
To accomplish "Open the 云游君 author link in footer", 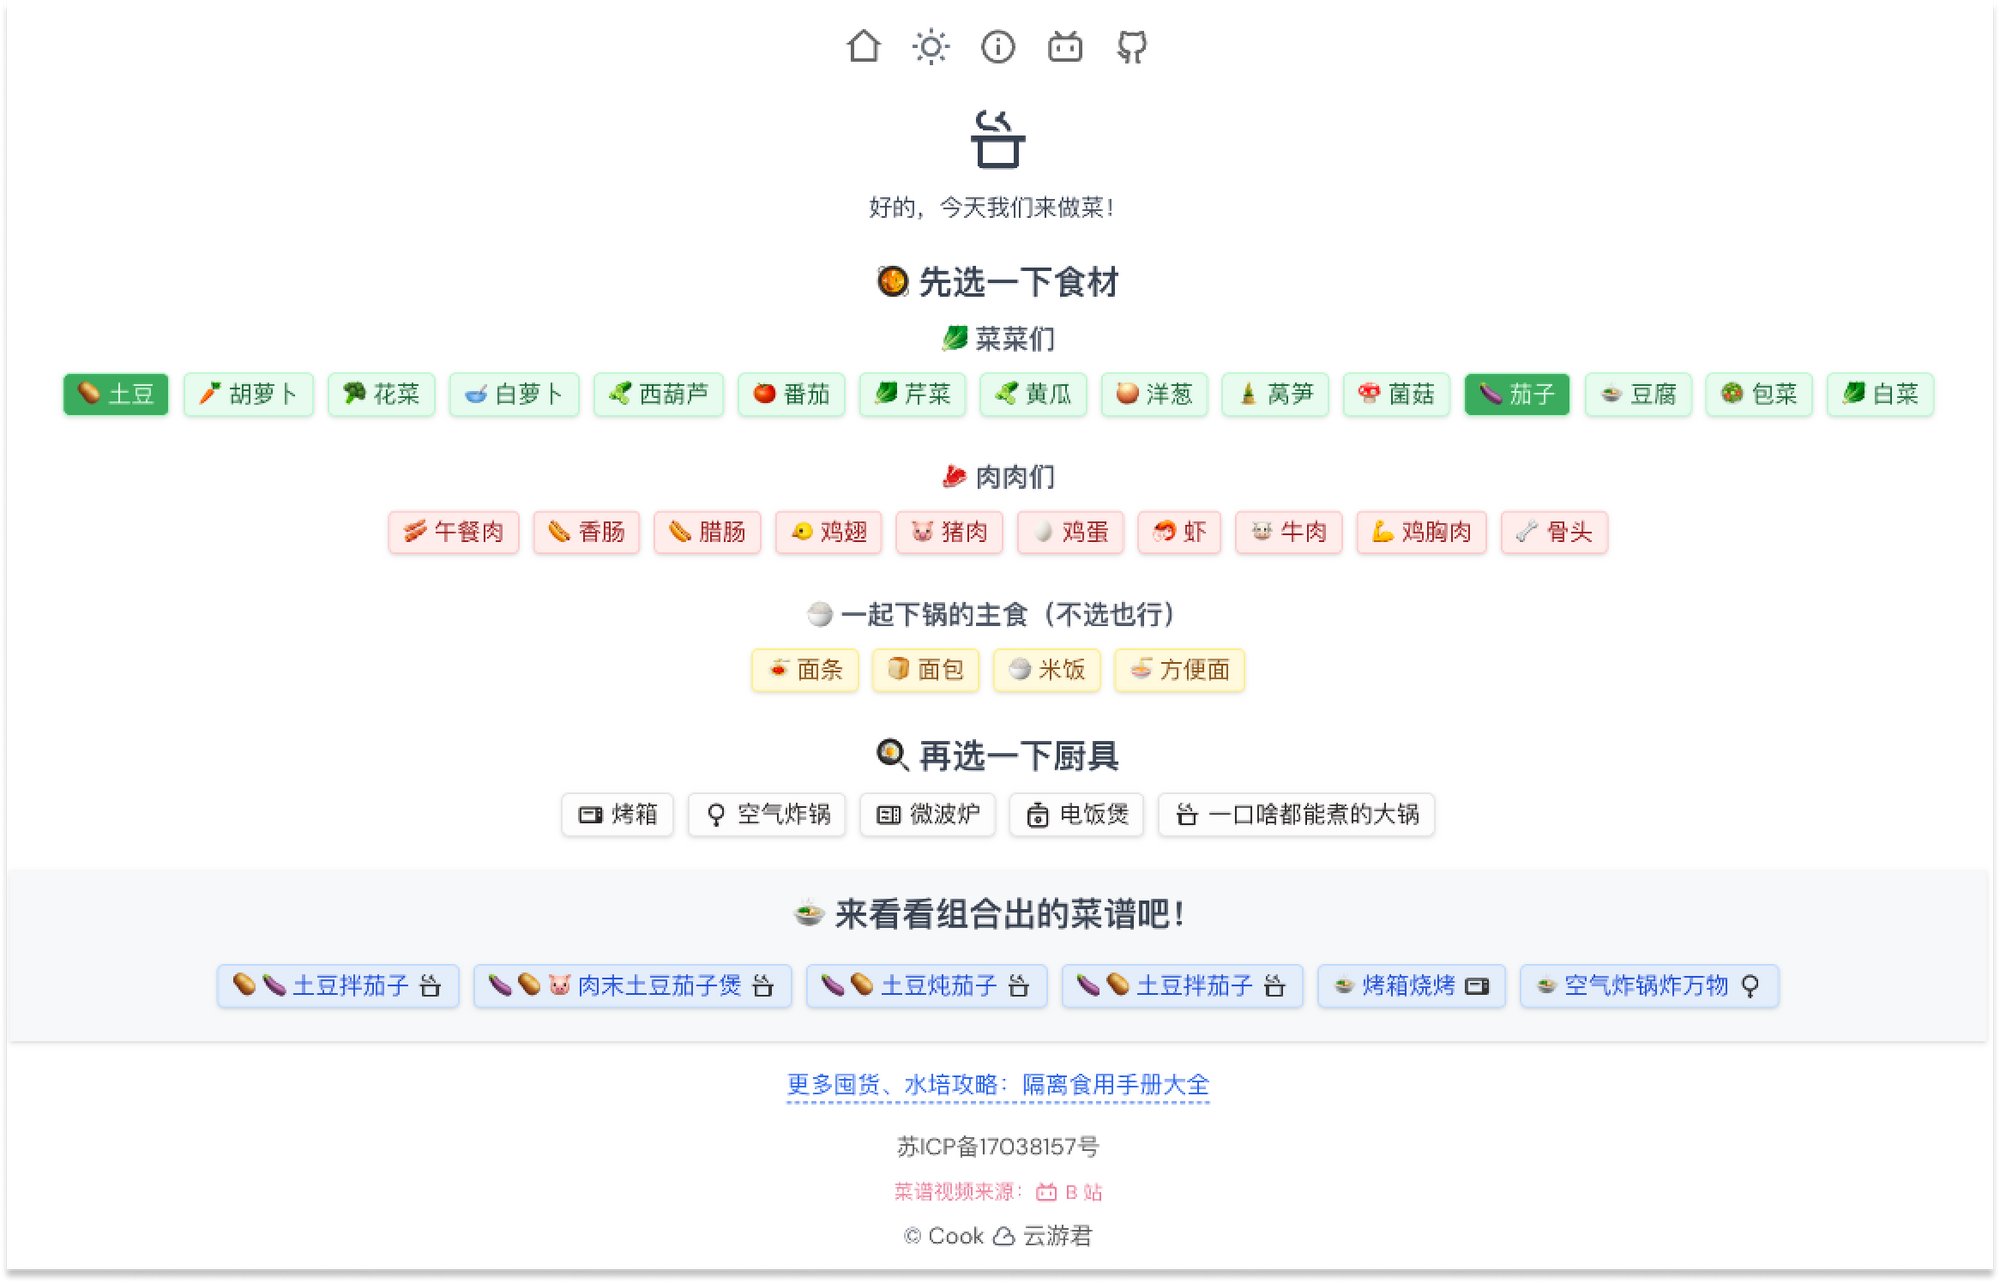I will [1056, 1236].
